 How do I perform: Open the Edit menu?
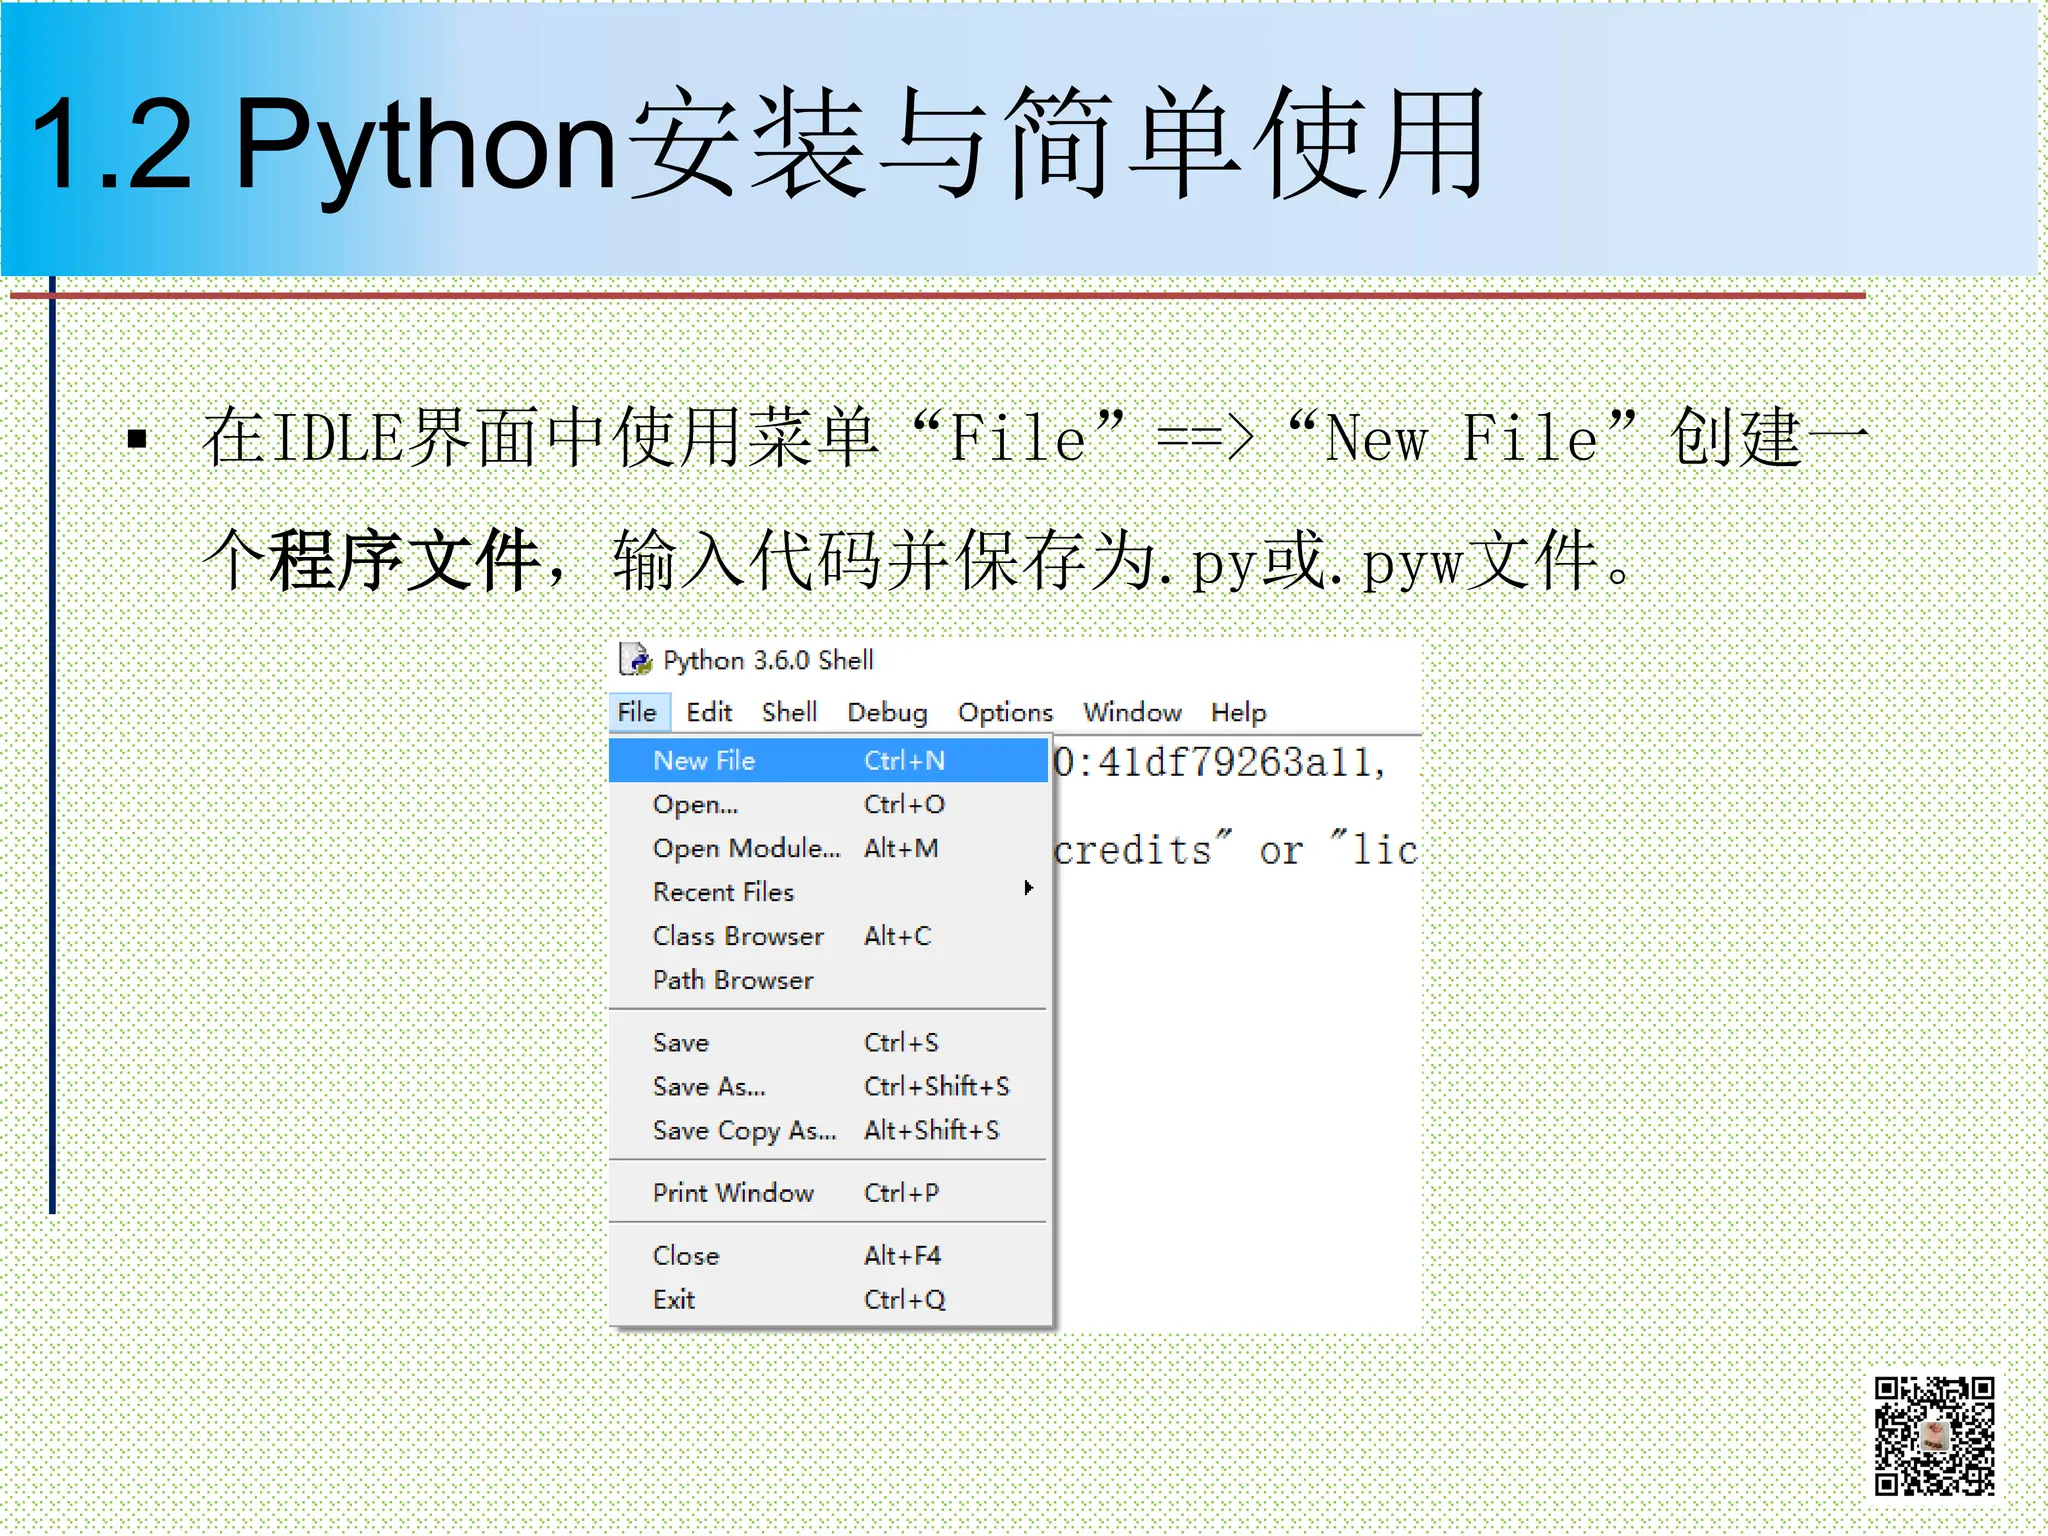pyautogui.click(x=709, y=712)
